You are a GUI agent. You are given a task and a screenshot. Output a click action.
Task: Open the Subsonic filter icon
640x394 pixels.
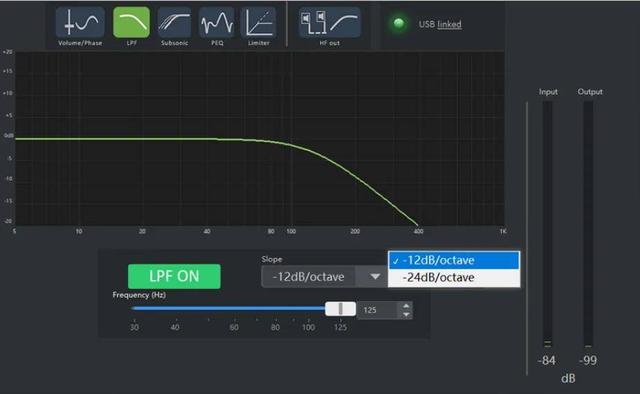[174, 22]
